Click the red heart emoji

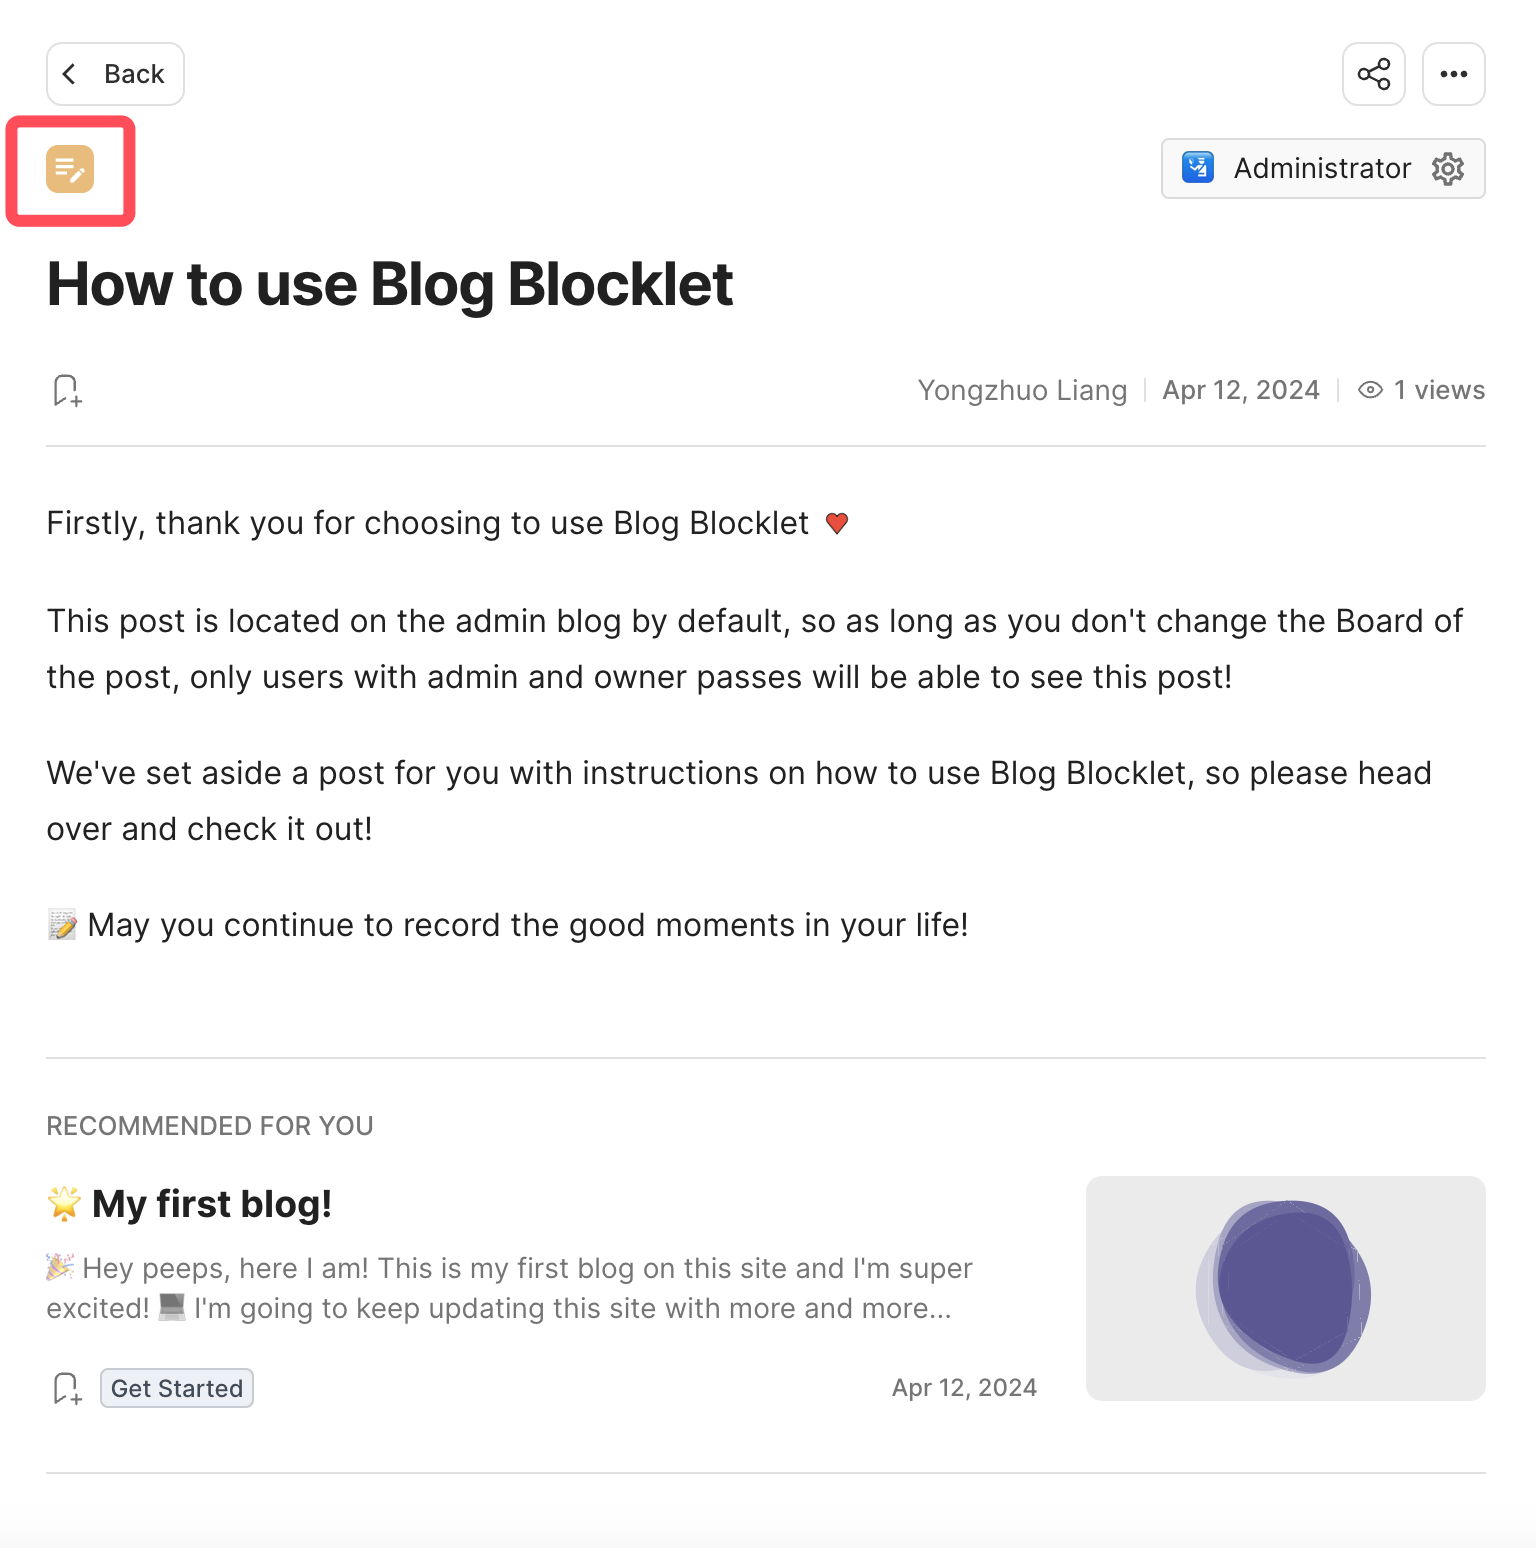pos(837,523)
